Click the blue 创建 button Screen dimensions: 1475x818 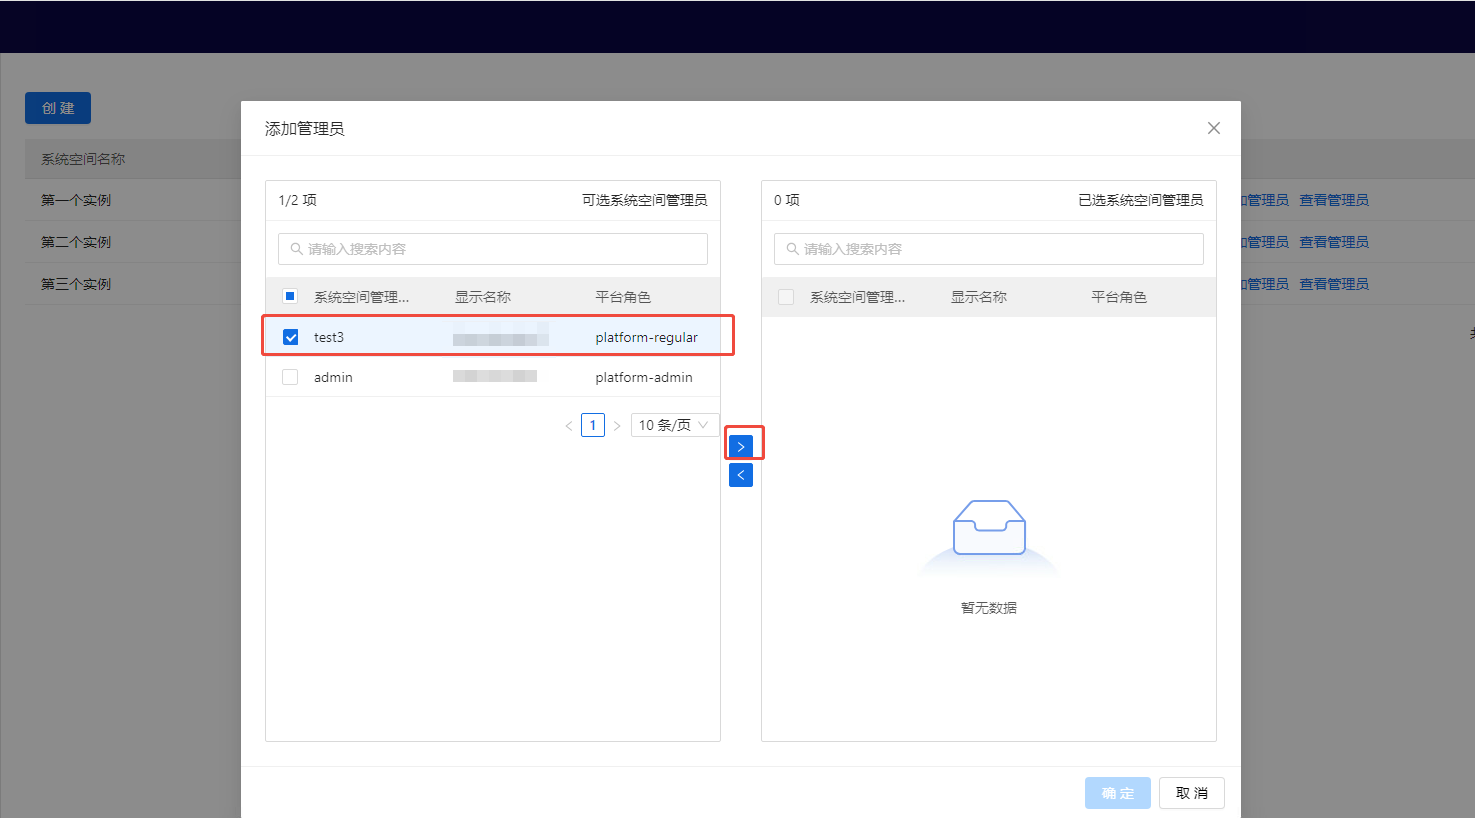click(x=57, y=107)
